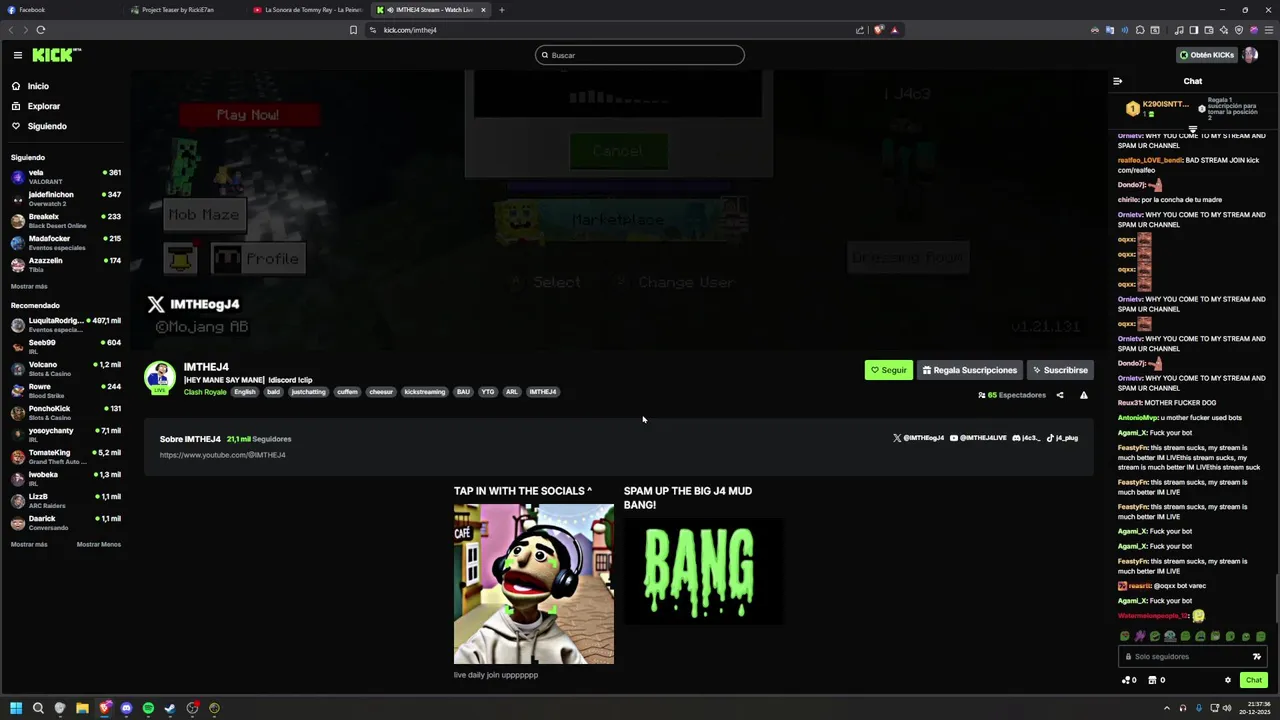Open followed channel vela
The height and width of the screenshot is (720, 1280).
pos(65,176)
